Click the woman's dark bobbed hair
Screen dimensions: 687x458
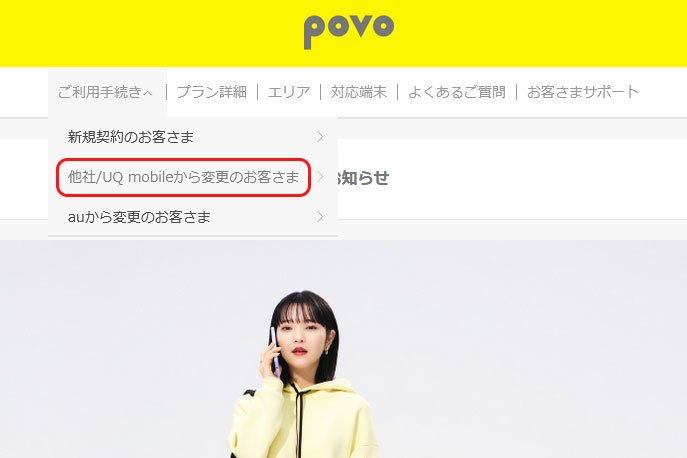tap(302, 307)
